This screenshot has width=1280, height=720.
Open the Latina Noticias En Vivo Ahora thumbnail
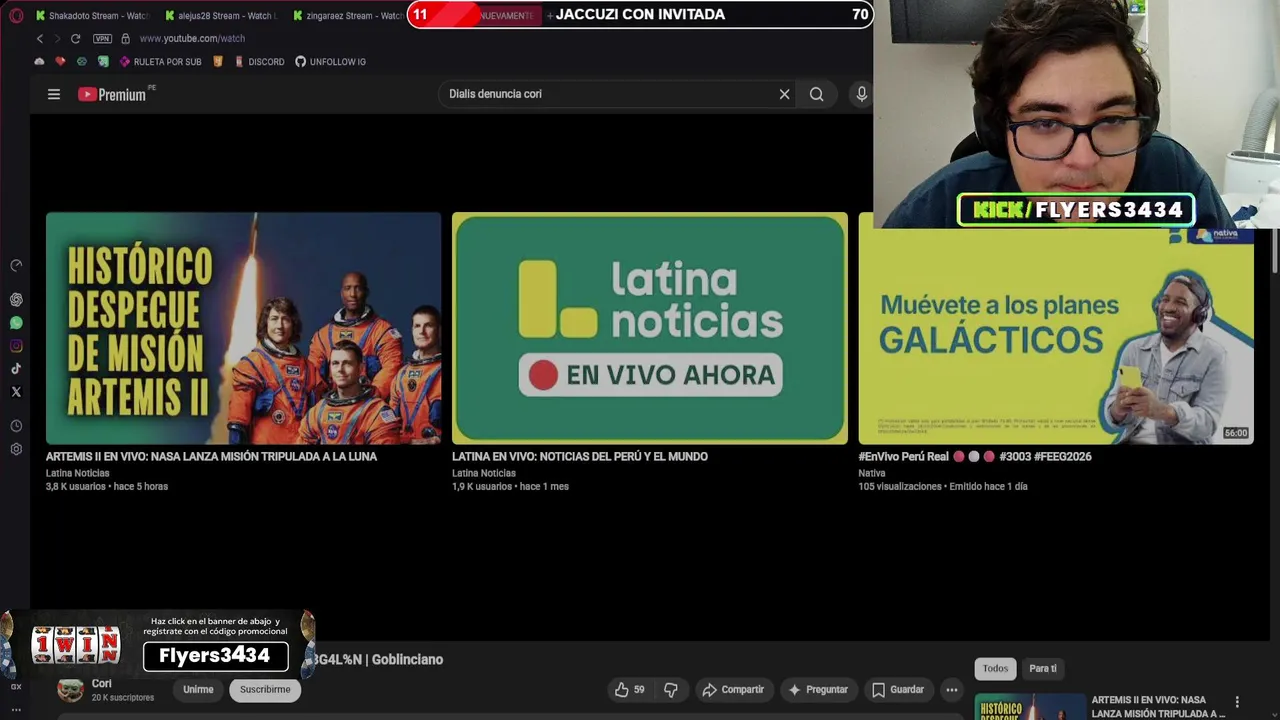tap(650, 328)
